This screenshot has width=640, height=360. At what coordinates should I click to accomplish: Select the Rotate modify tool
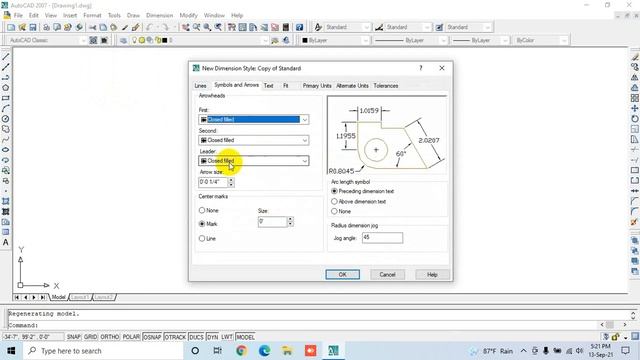pyautogui.click(x=635, y=119)
